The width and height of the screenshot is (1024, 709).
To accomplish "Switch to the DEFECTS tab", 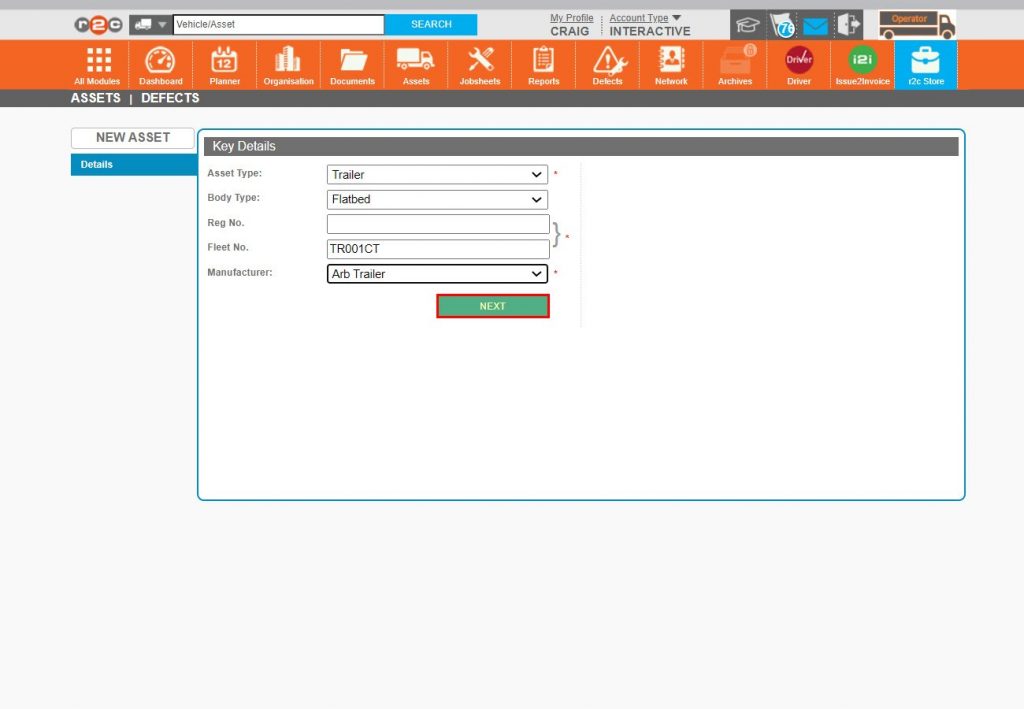I will [170, 98].
